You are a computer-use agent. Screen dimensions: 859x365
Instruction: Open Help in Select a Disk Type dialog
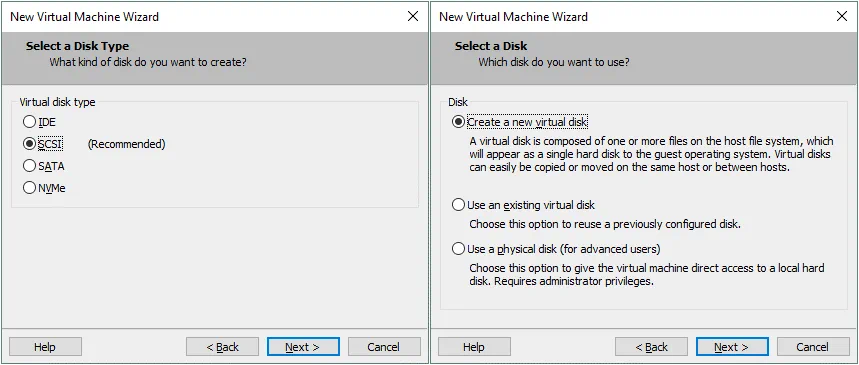pos(45,347)
